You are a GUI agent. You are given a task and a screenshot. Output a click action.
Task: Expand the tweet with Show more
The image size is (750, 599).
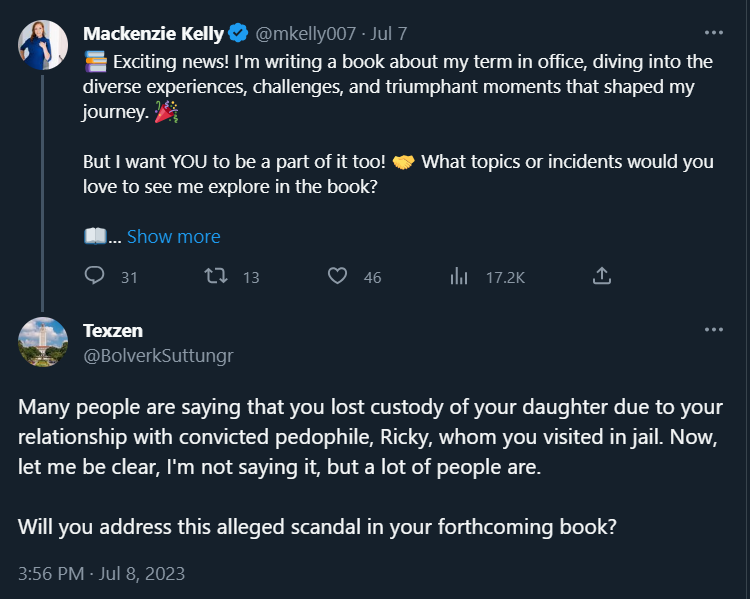tap(173, 237)
